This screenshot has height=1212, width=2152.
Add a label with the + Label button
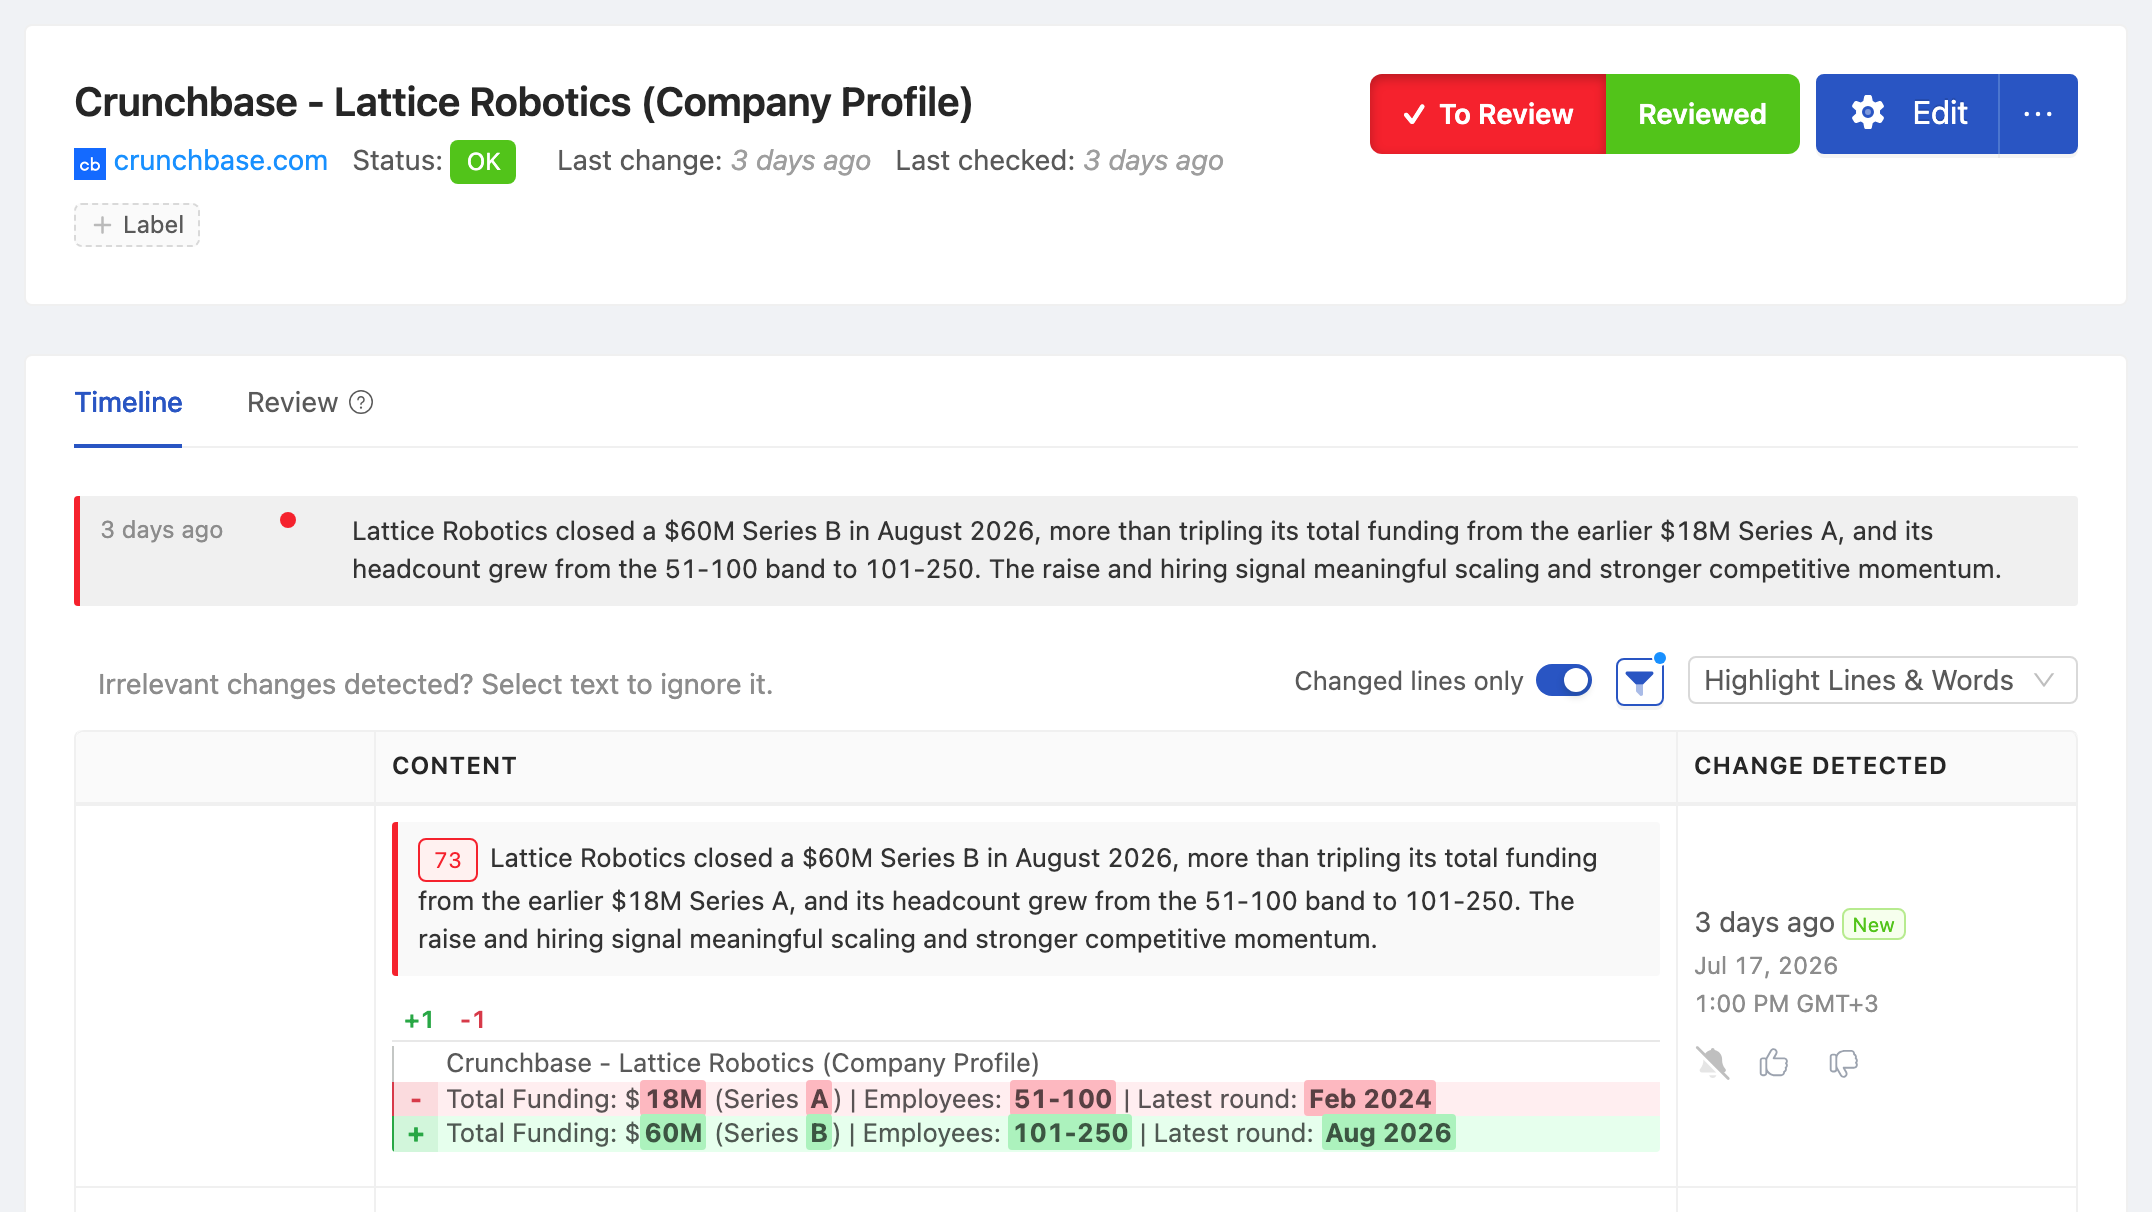coord(137,225)
